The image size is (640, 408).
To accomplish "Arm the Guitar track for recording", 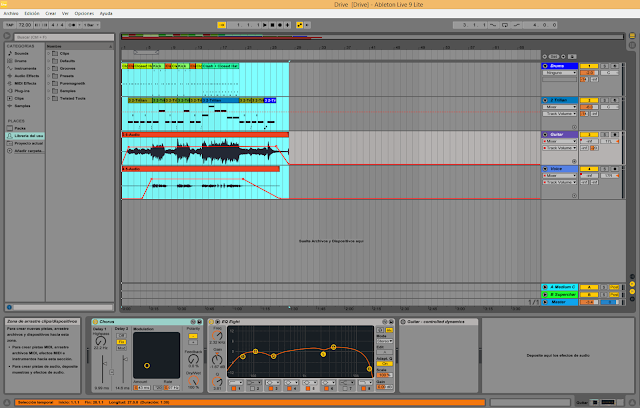I will [x=614, y=134].
